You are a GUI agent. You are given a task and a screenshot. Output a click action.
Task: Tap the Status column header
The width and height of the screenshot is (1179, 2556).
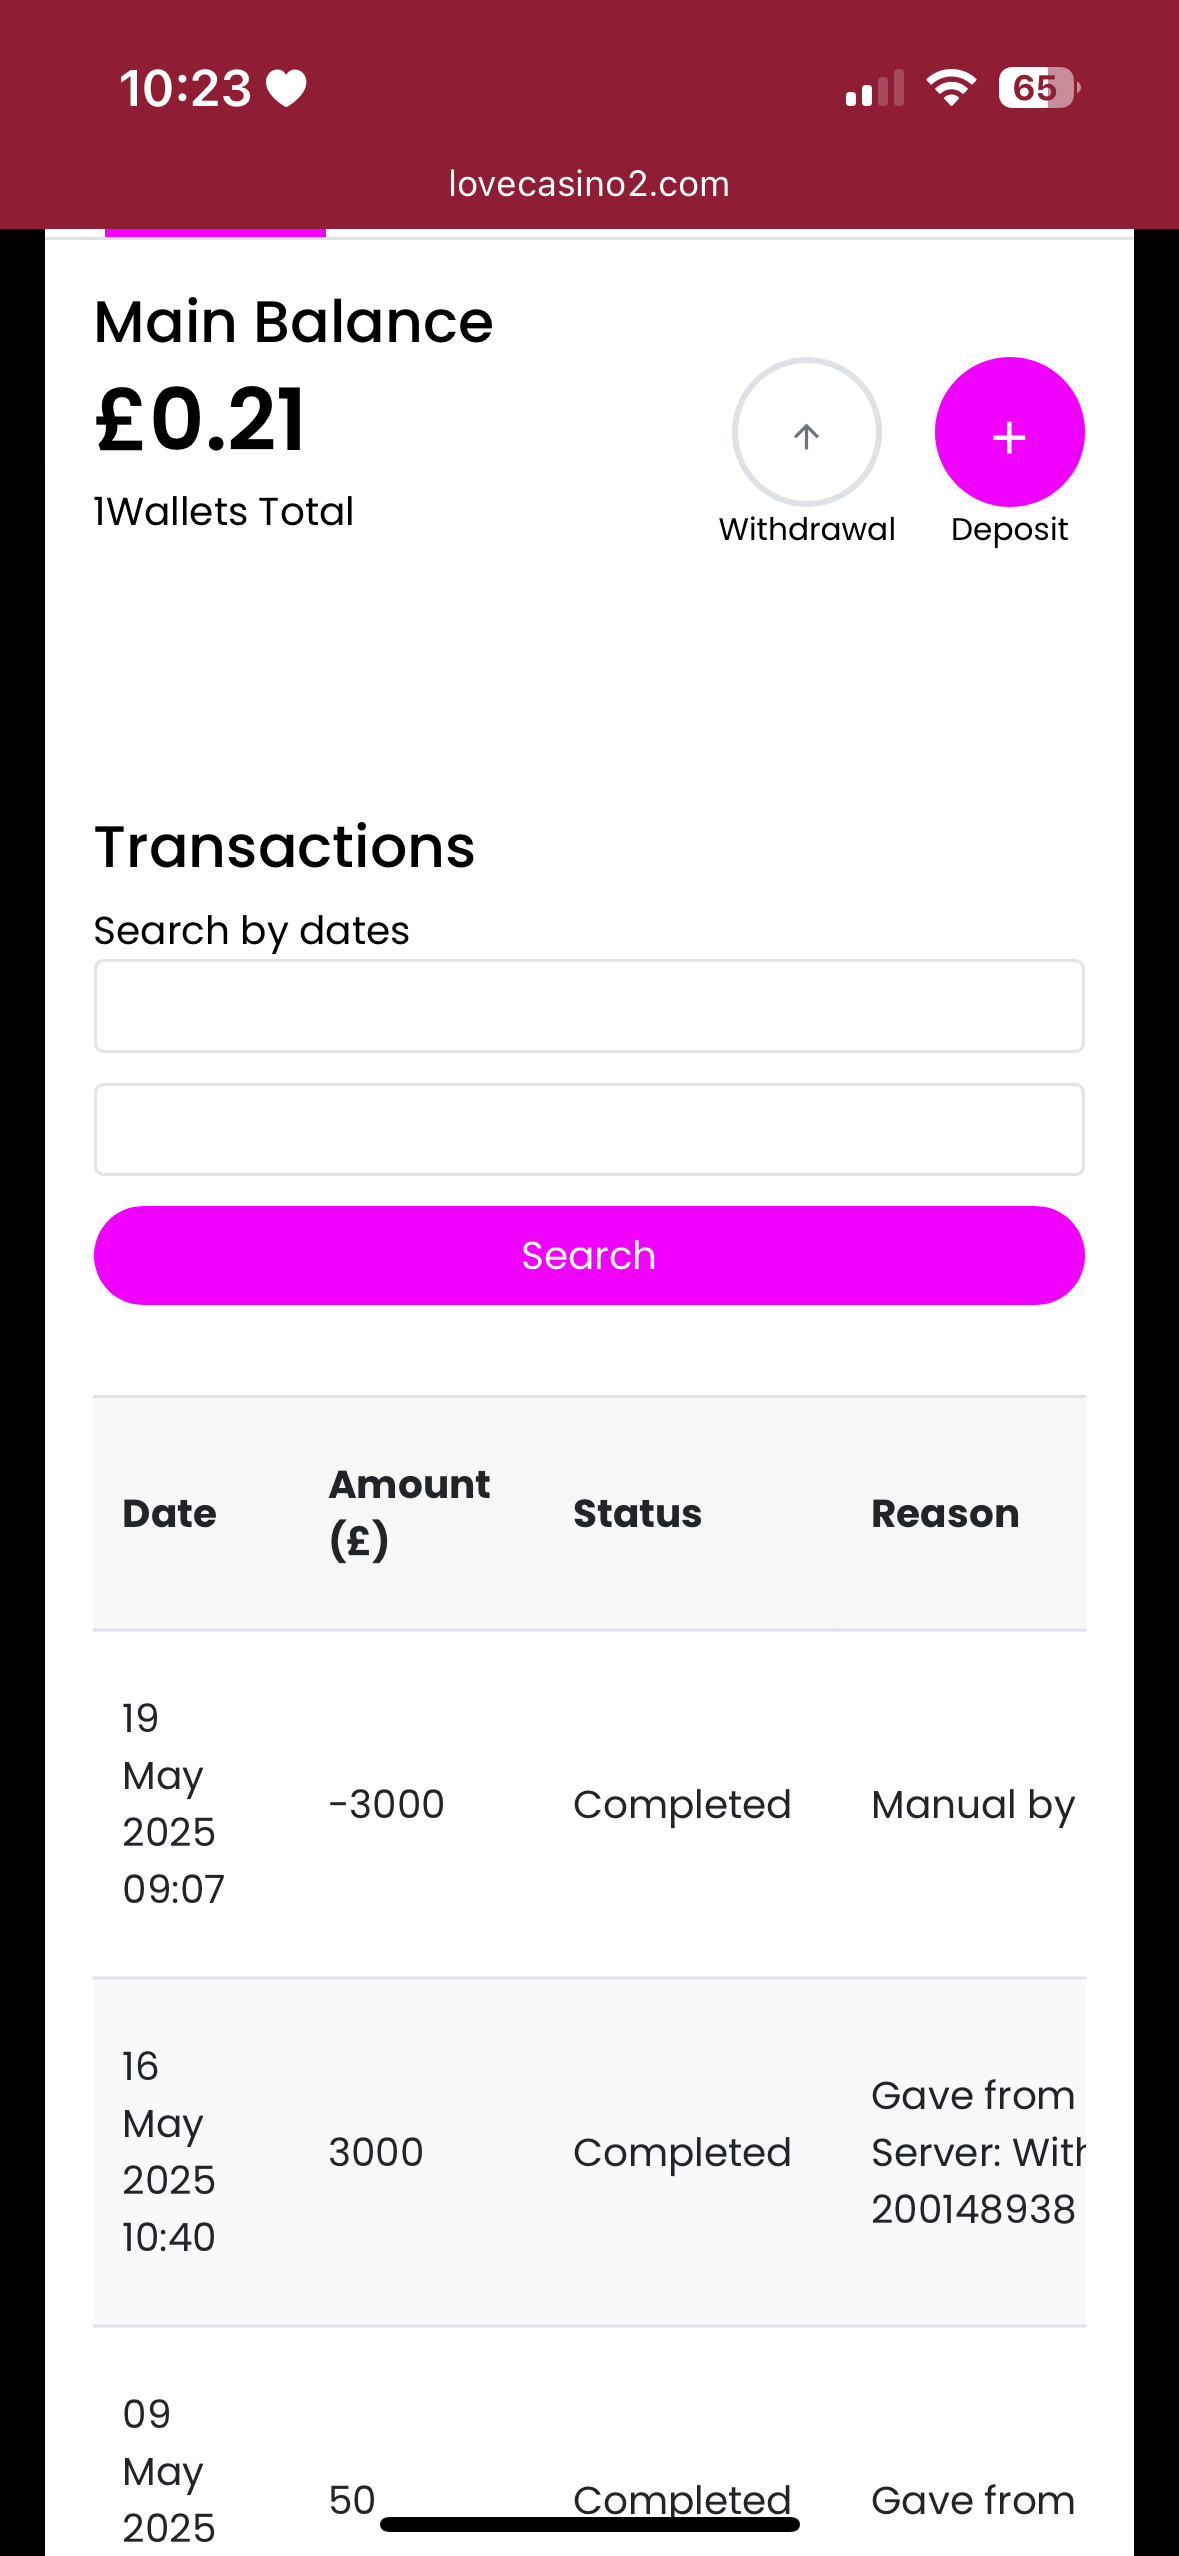pyautogui.click(x=637, y=1514)
